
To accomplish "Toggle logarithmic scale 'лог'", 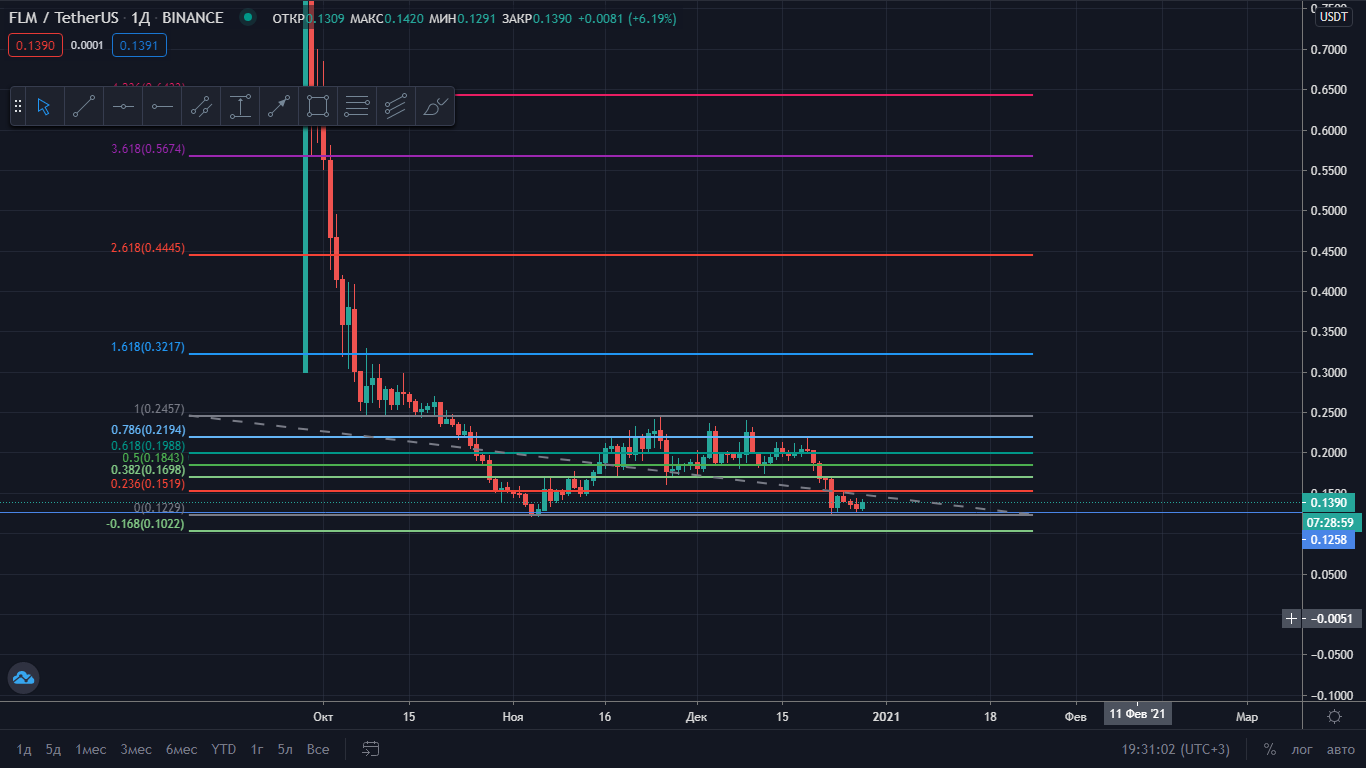I will [x=1302, y=749].
